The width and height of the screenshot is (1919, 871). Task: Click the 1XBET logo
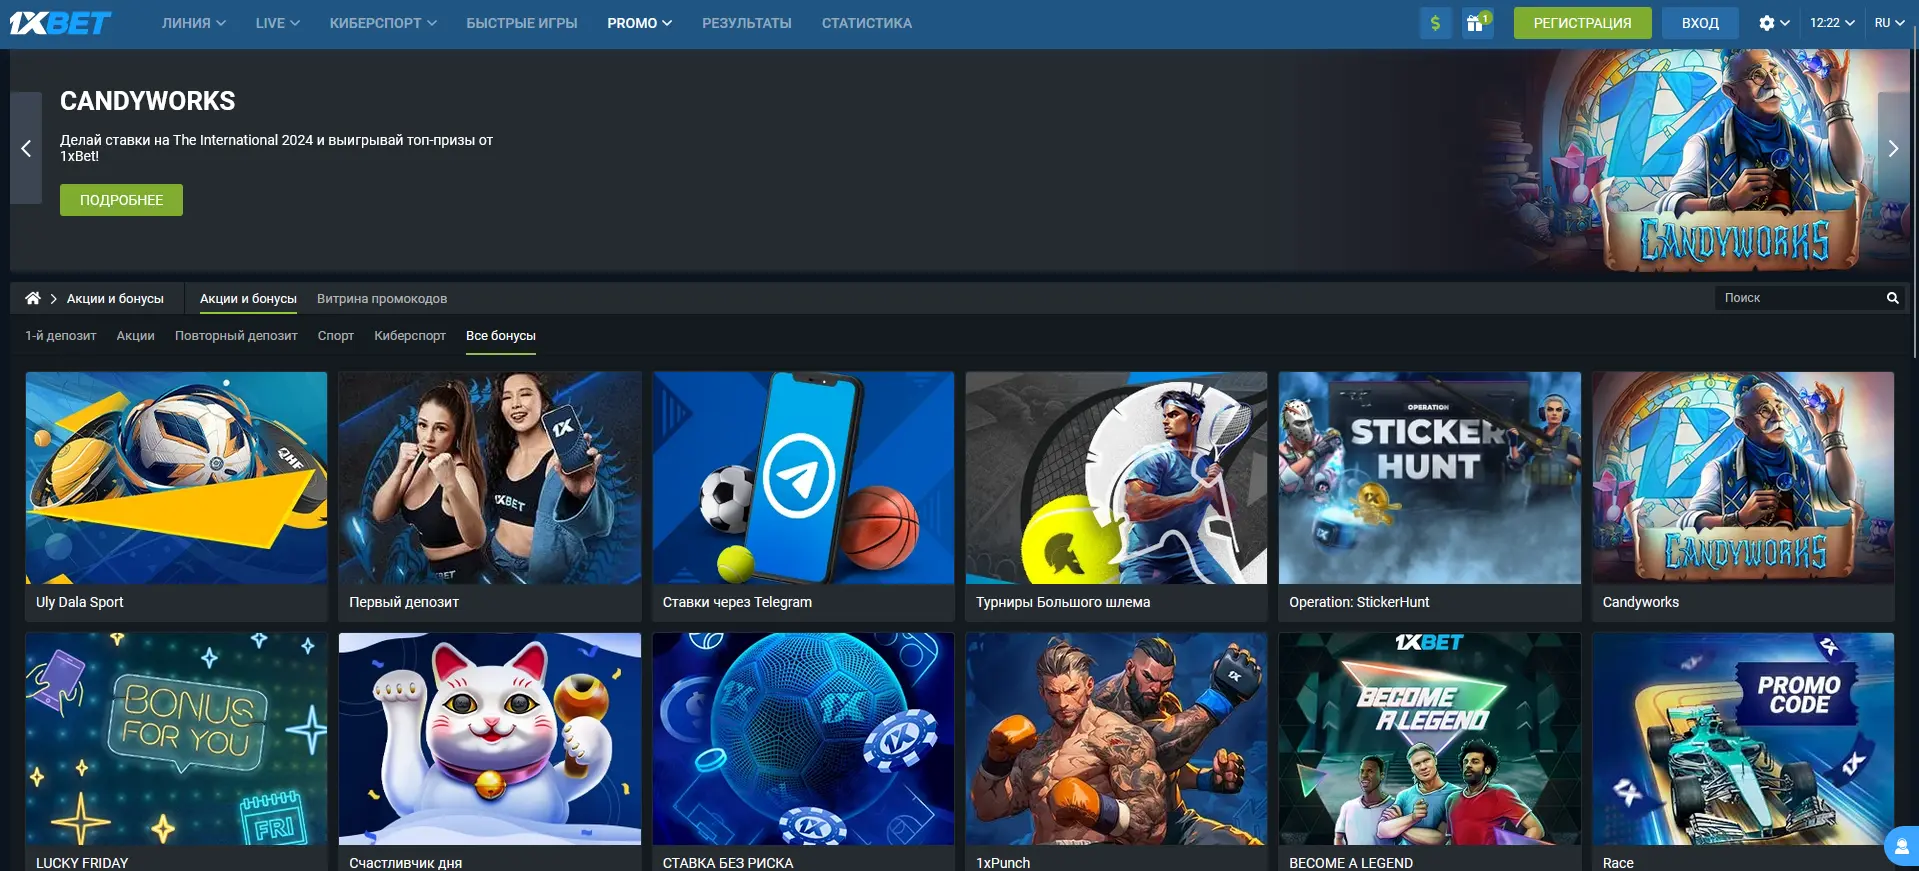point(60,23)
